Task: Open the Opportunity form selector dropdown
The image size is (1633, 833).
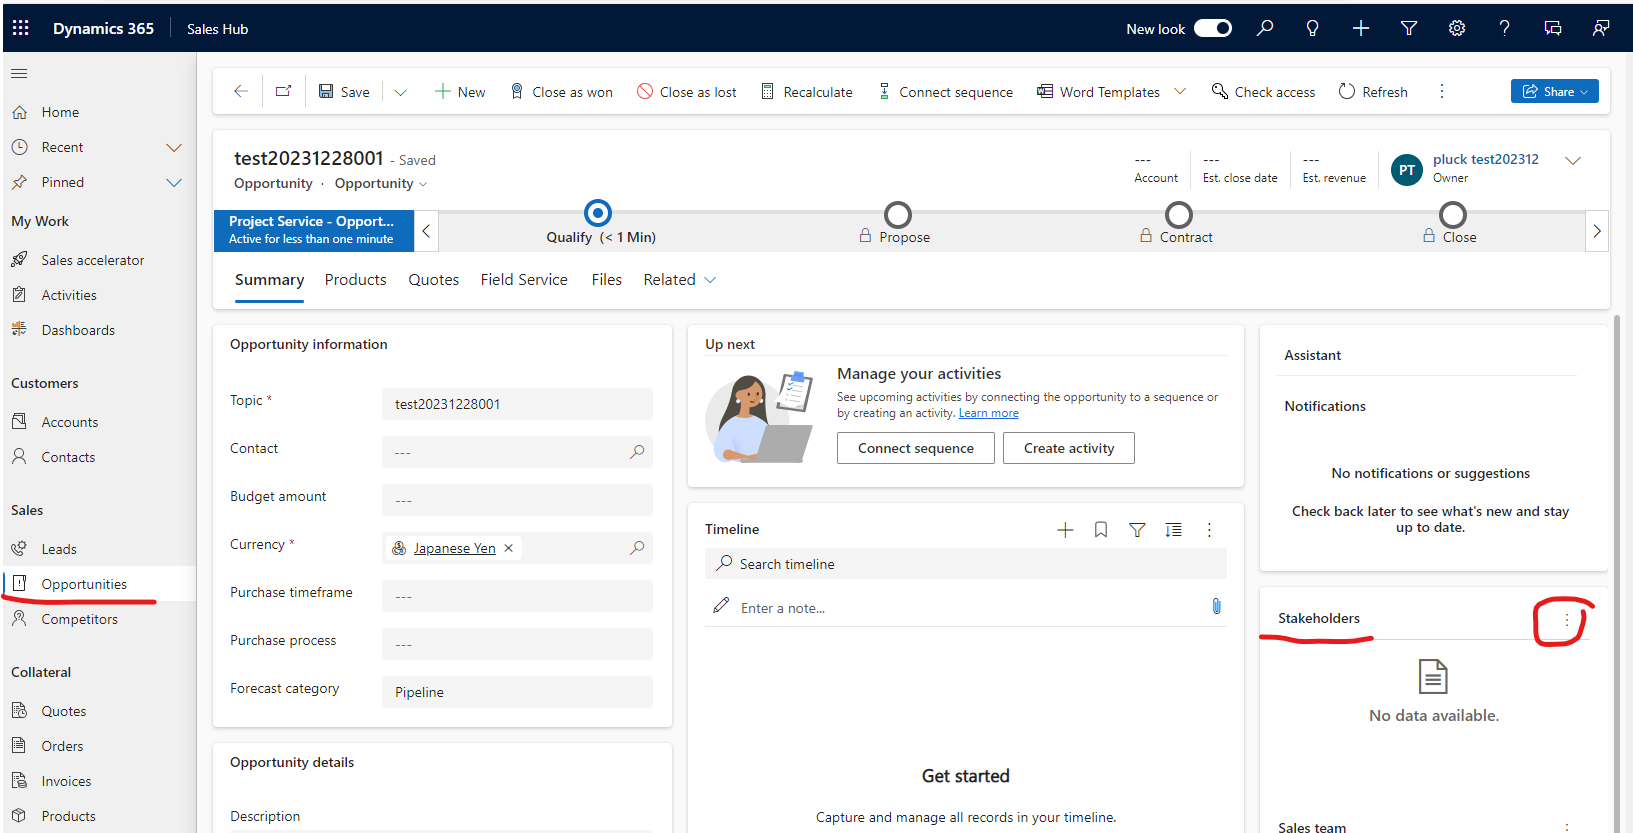Action: click(x=380, y=183)
